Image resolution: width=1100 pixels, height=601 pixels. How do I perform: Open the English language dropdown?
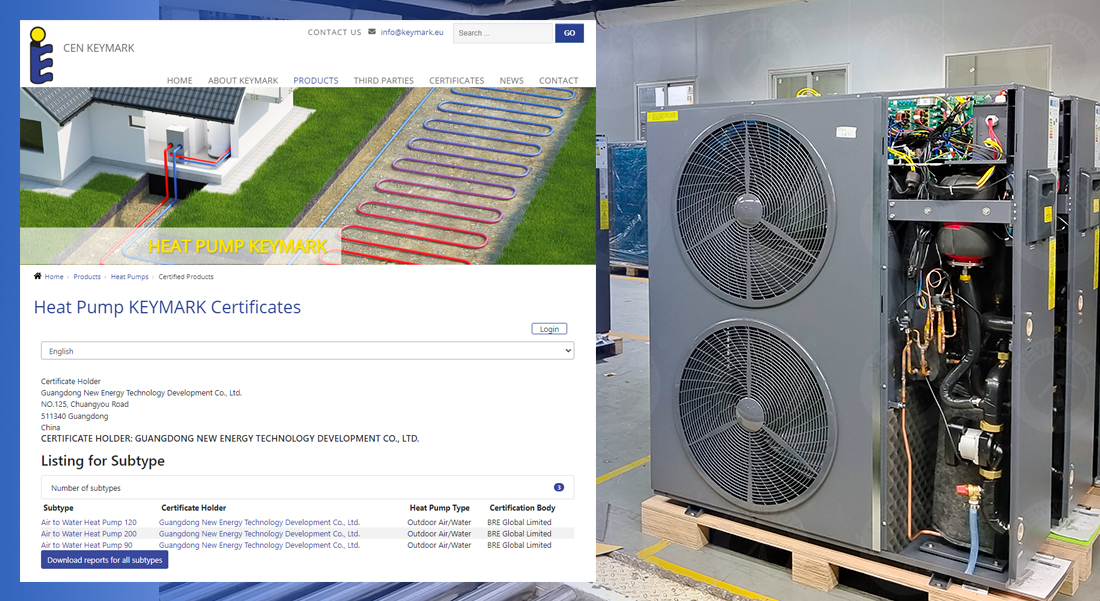[x=307, y=351]
